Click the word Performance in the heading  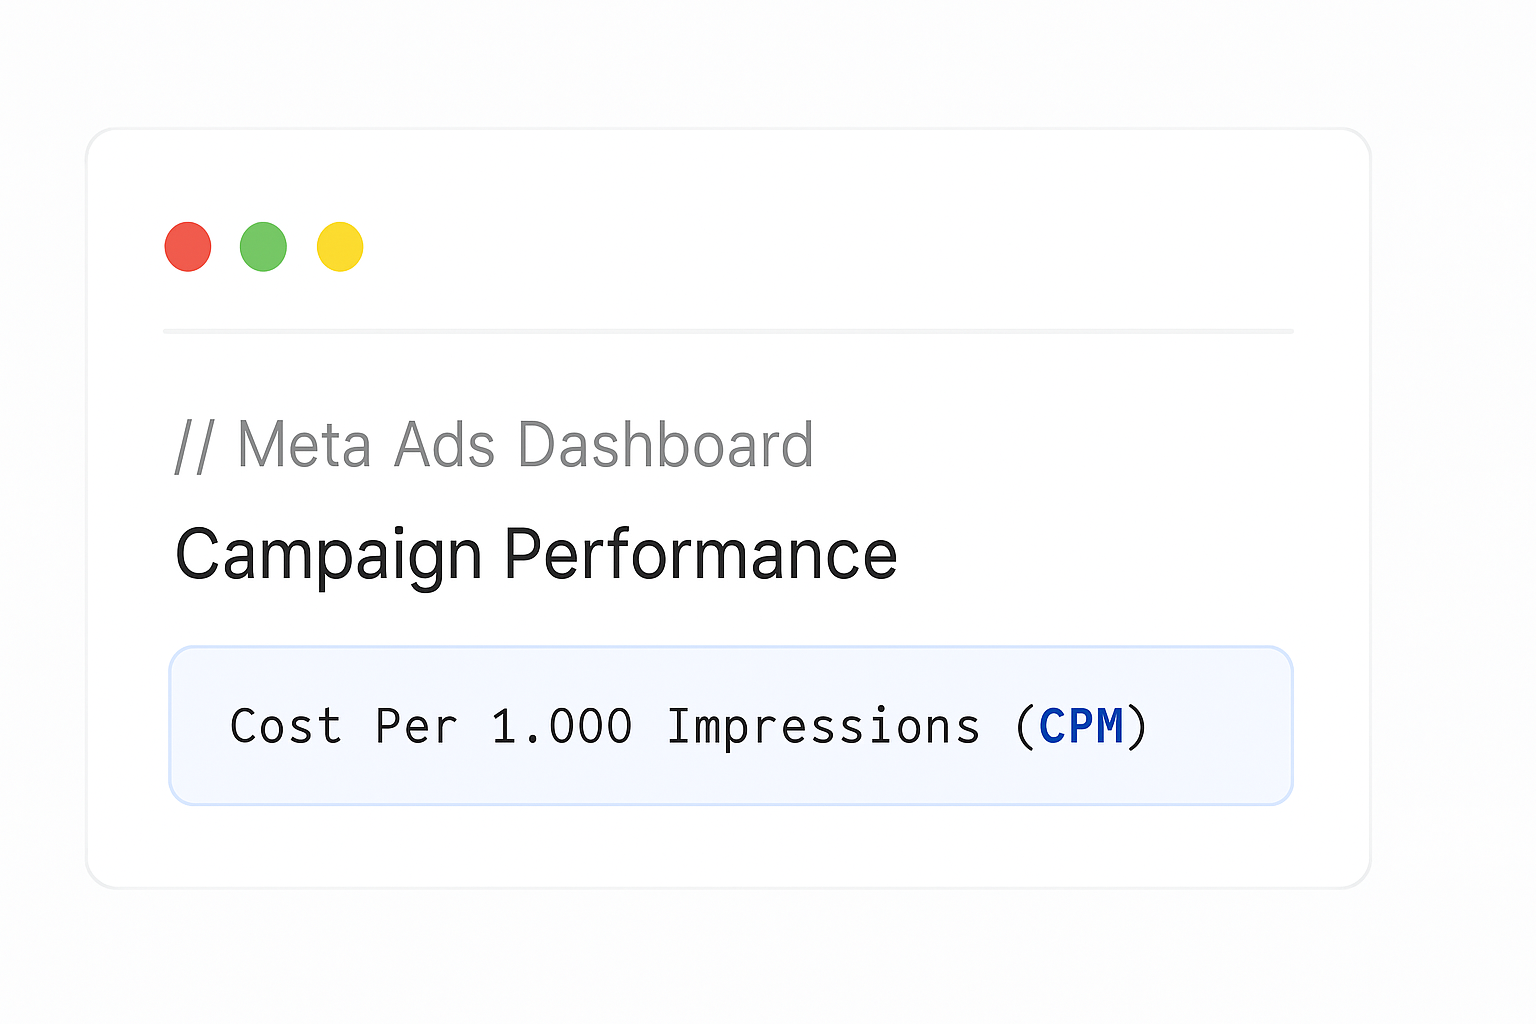[x=700, y=555]
